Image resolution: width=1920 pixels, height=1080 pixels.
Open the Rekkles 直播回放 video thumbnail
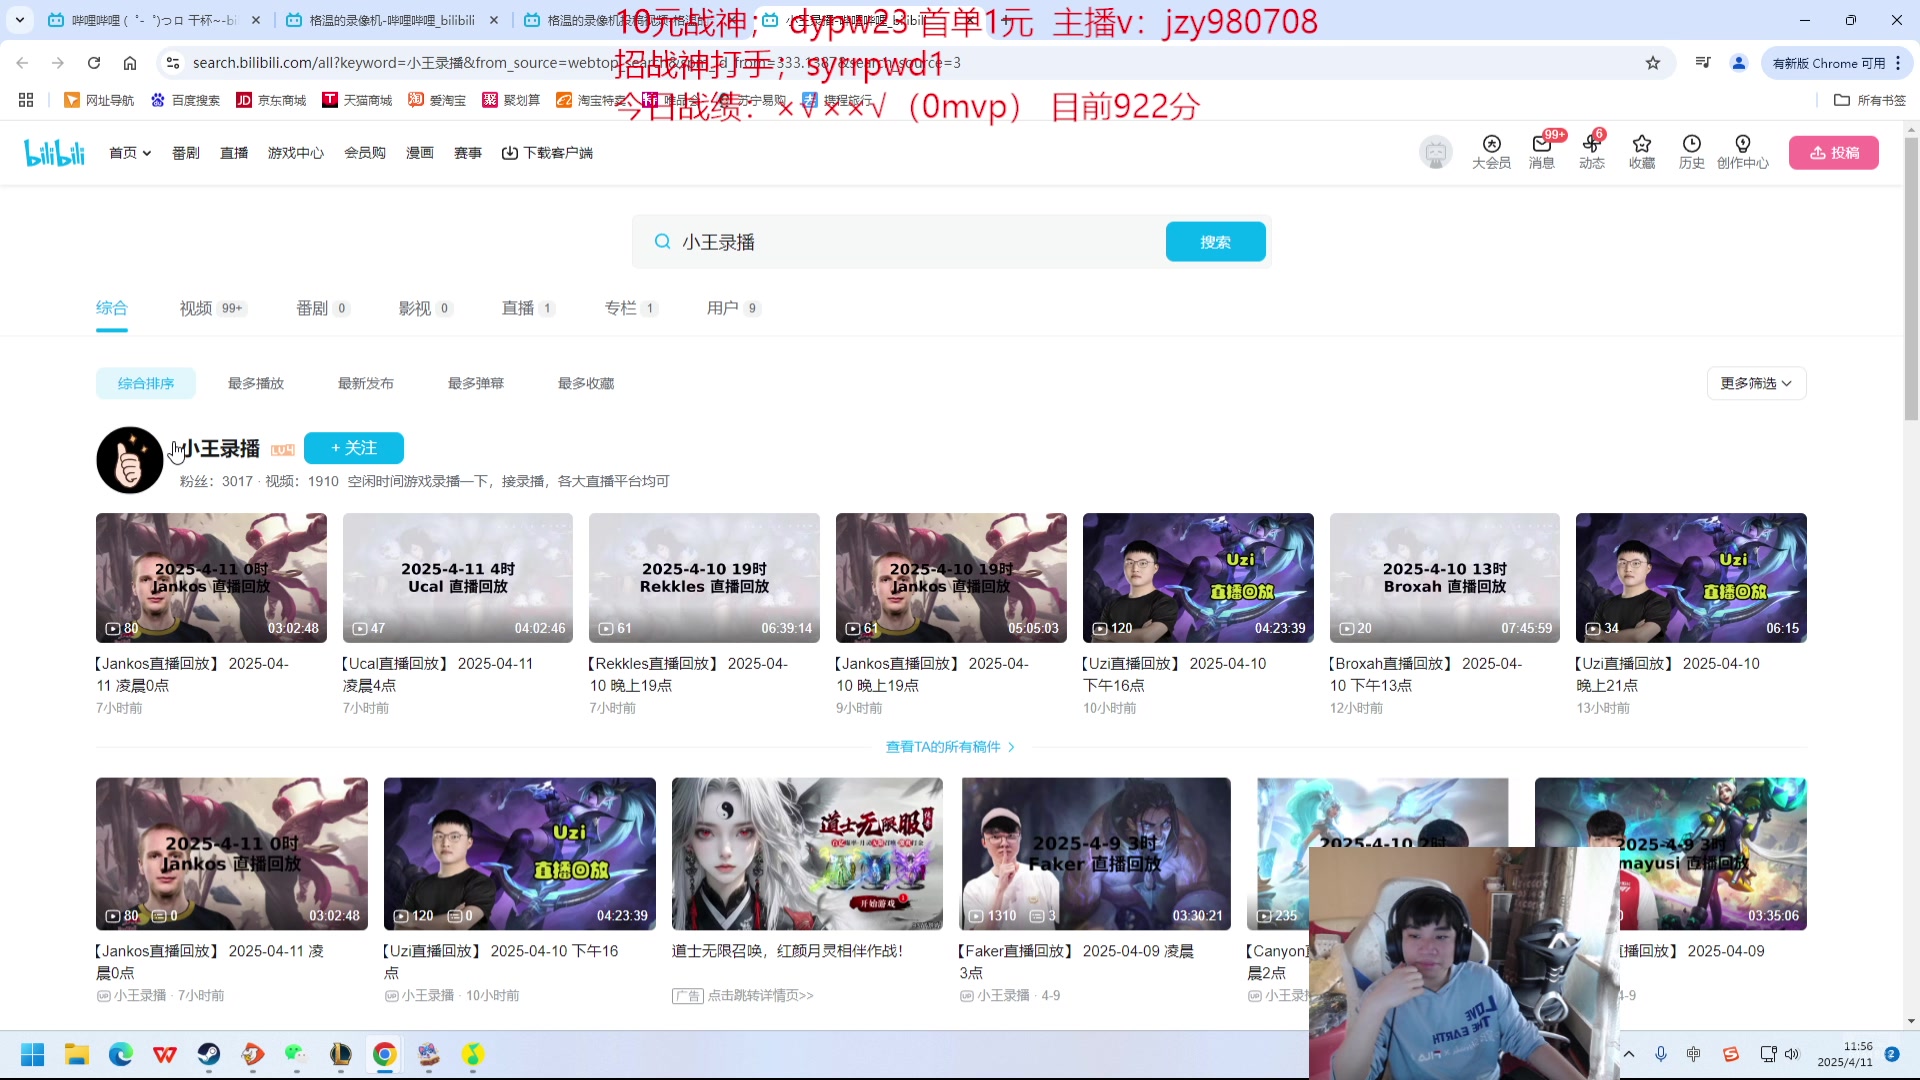coord(704,578)
